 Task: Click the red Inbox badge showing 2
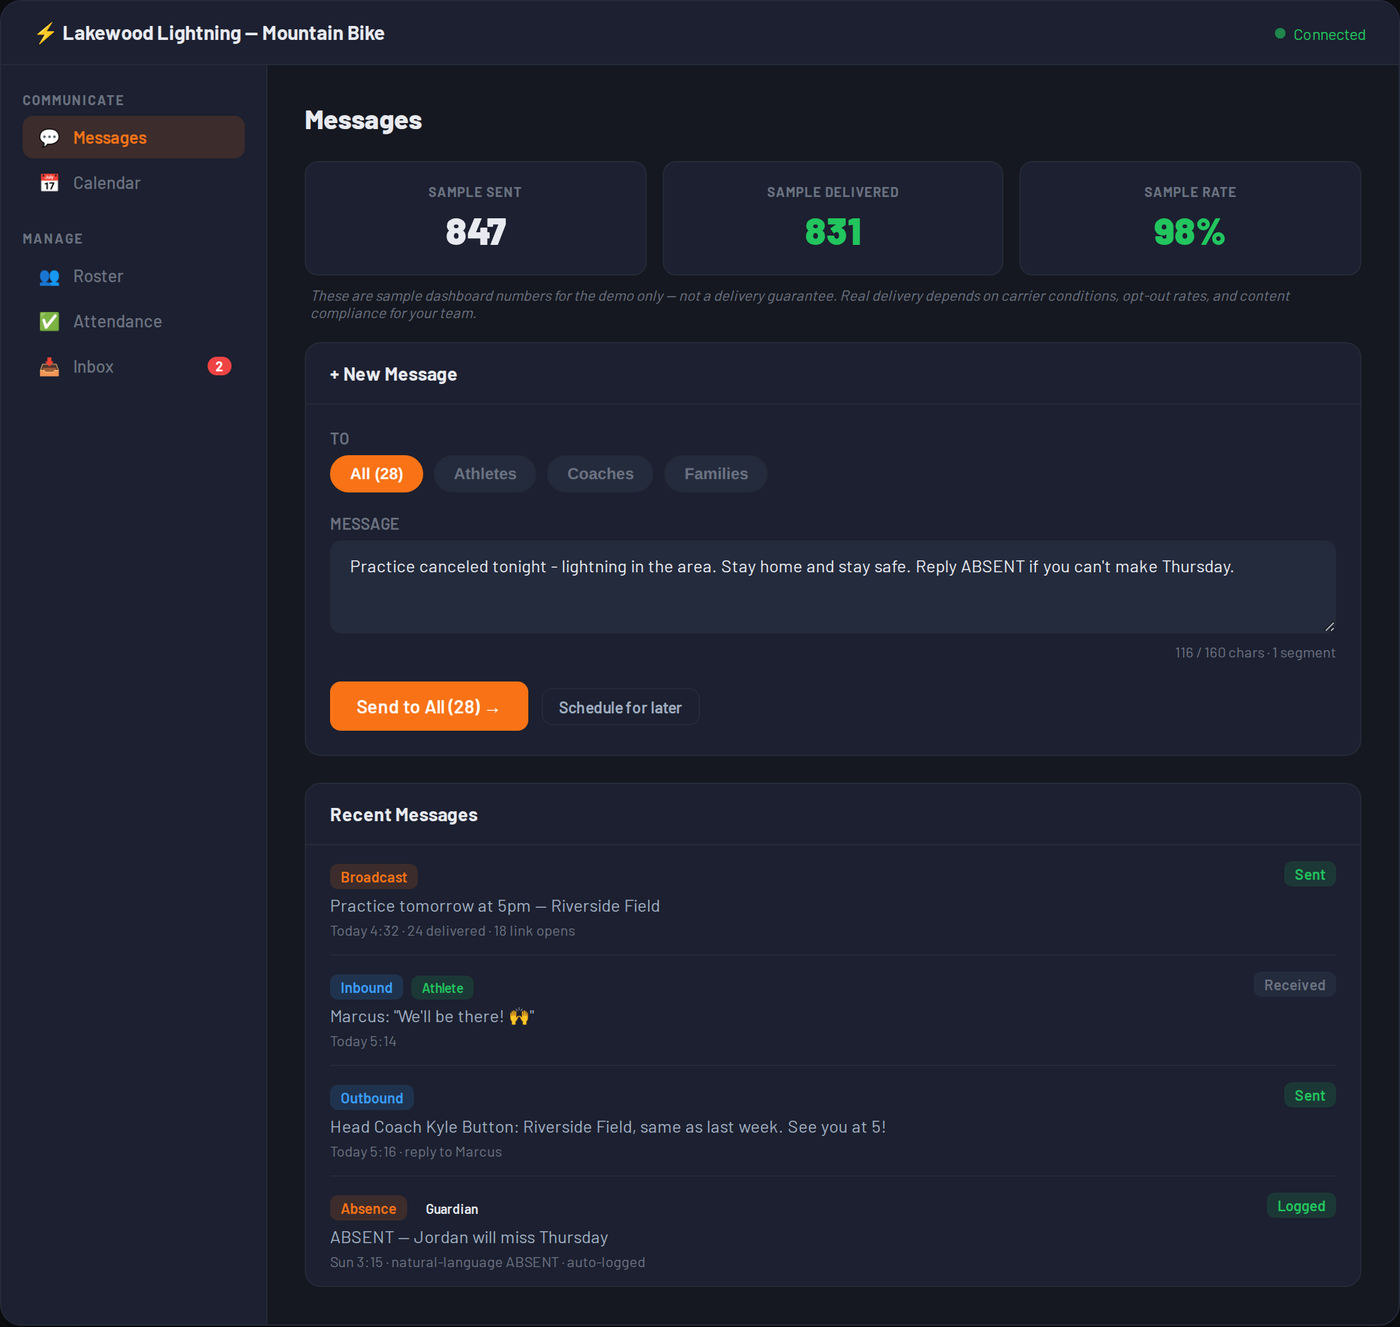coord(219,366)
